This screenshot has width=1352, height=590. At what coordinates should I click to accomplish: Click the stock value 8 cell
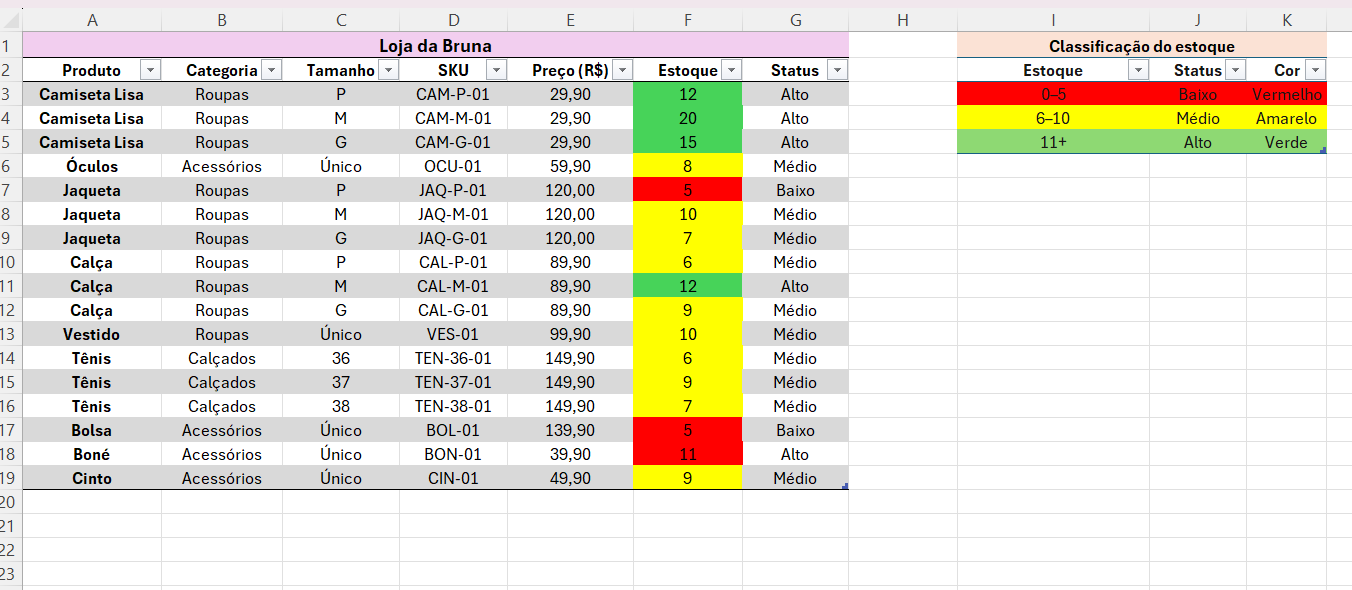(x=688, y=166)
